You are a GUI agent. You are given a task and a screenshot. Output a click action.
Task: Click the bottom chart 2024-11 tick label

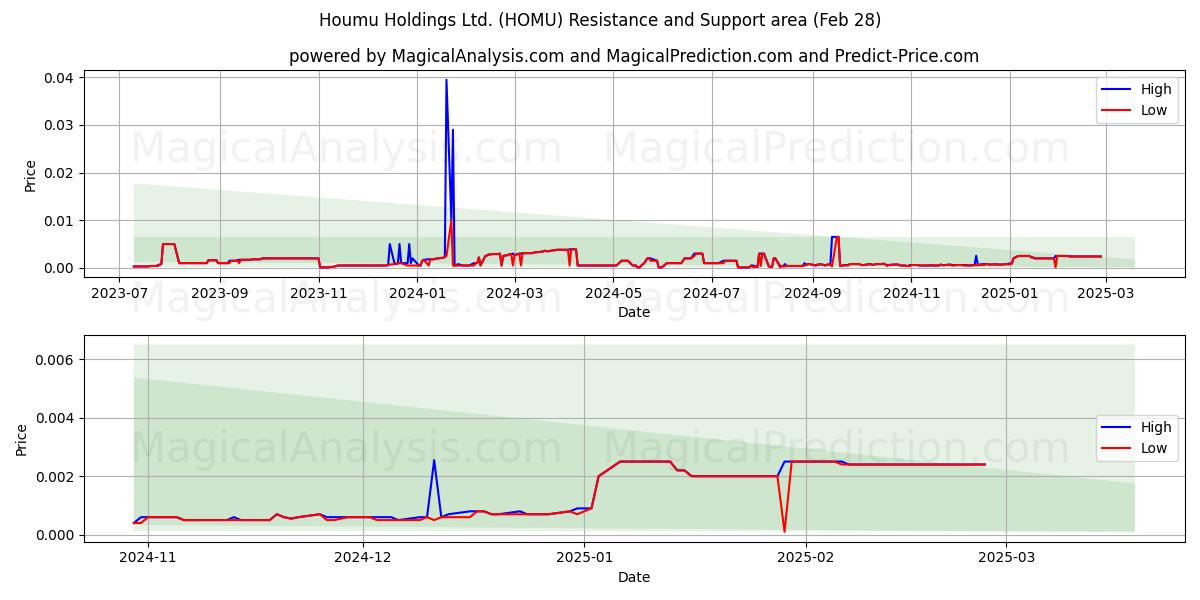148,558
